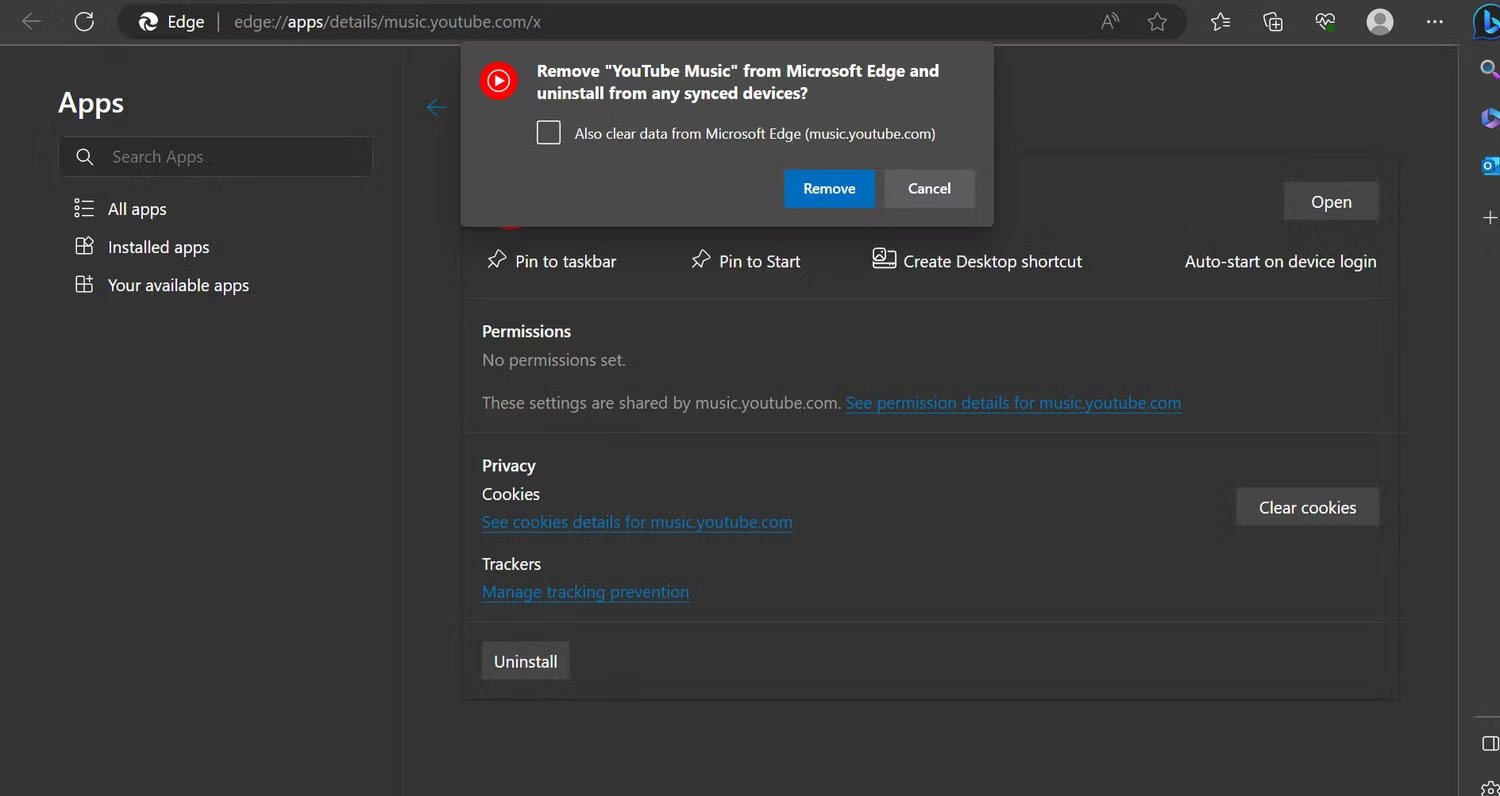Screen dimensions: 1500x796
Task: Open the Settings and more ellipsis menu
Action: [1434, 21]
